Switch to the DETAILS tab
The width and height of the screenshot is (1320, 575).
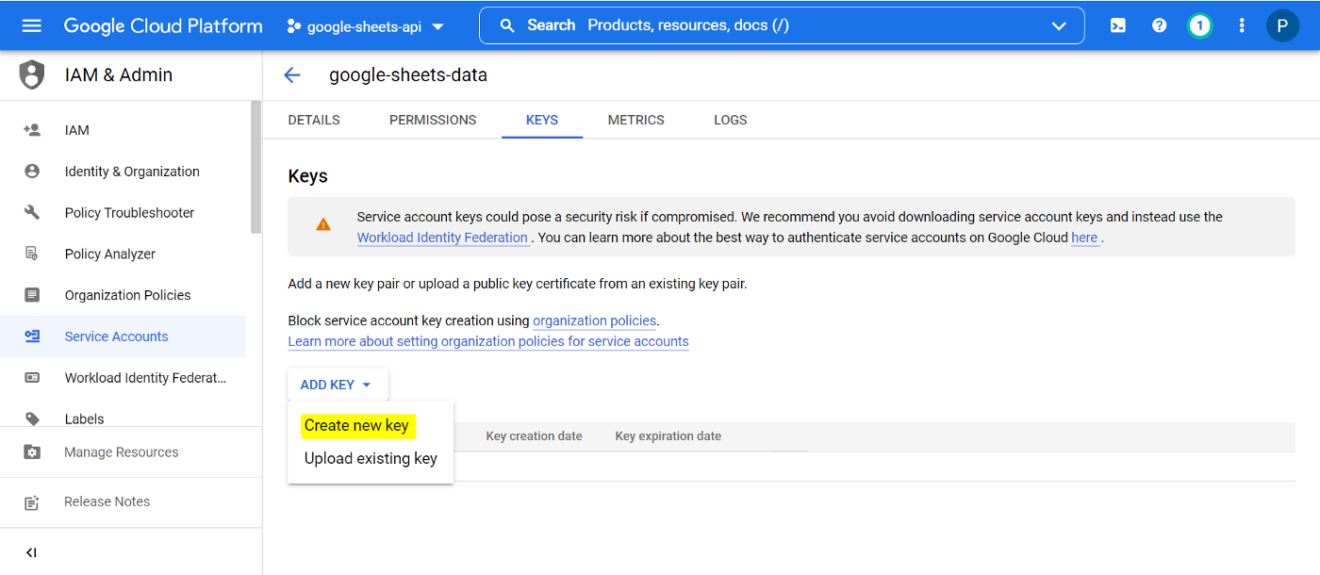[314, 120]
